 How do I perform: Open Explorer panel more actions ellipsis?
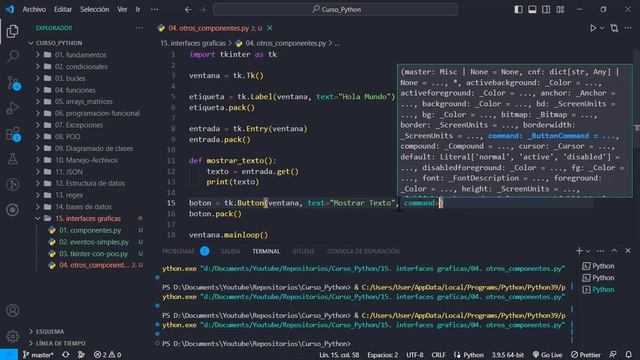click(140, 28)
